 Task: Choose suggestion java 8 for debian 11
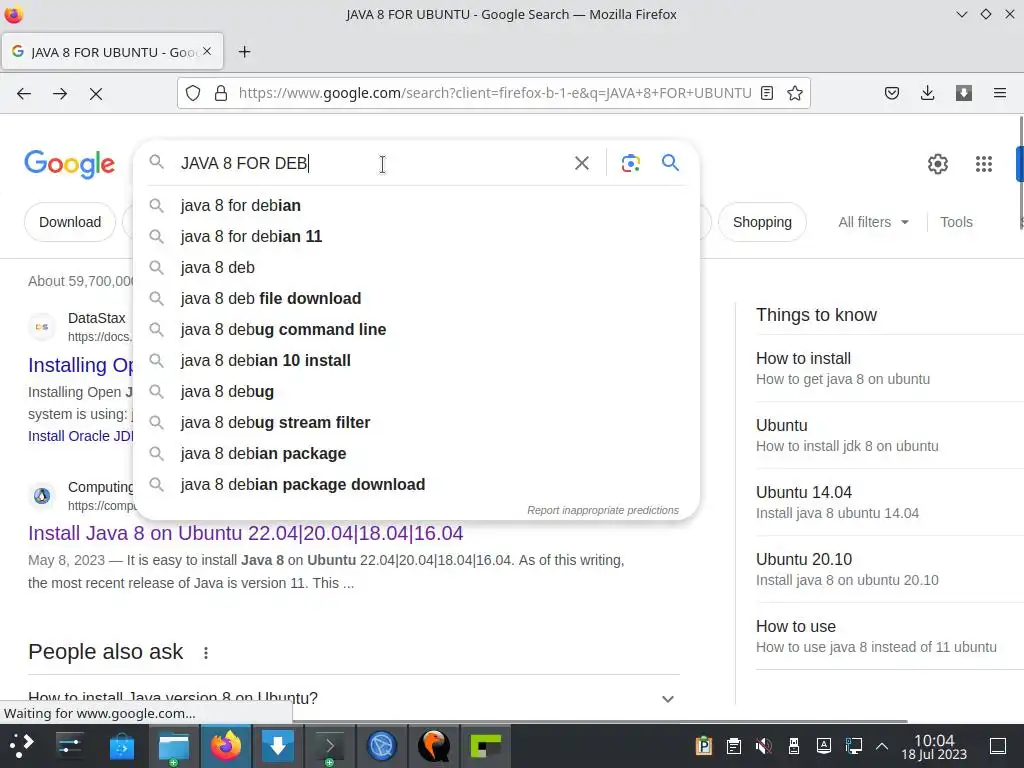[x=417, y=236]
